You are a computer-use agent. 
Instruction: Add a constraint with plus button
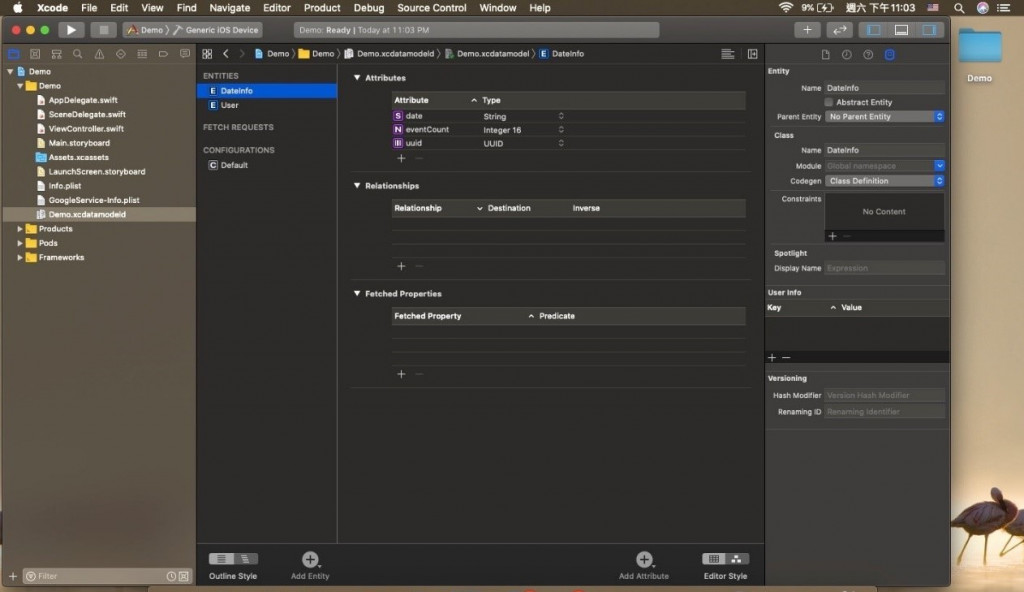[x=832, y=236]
